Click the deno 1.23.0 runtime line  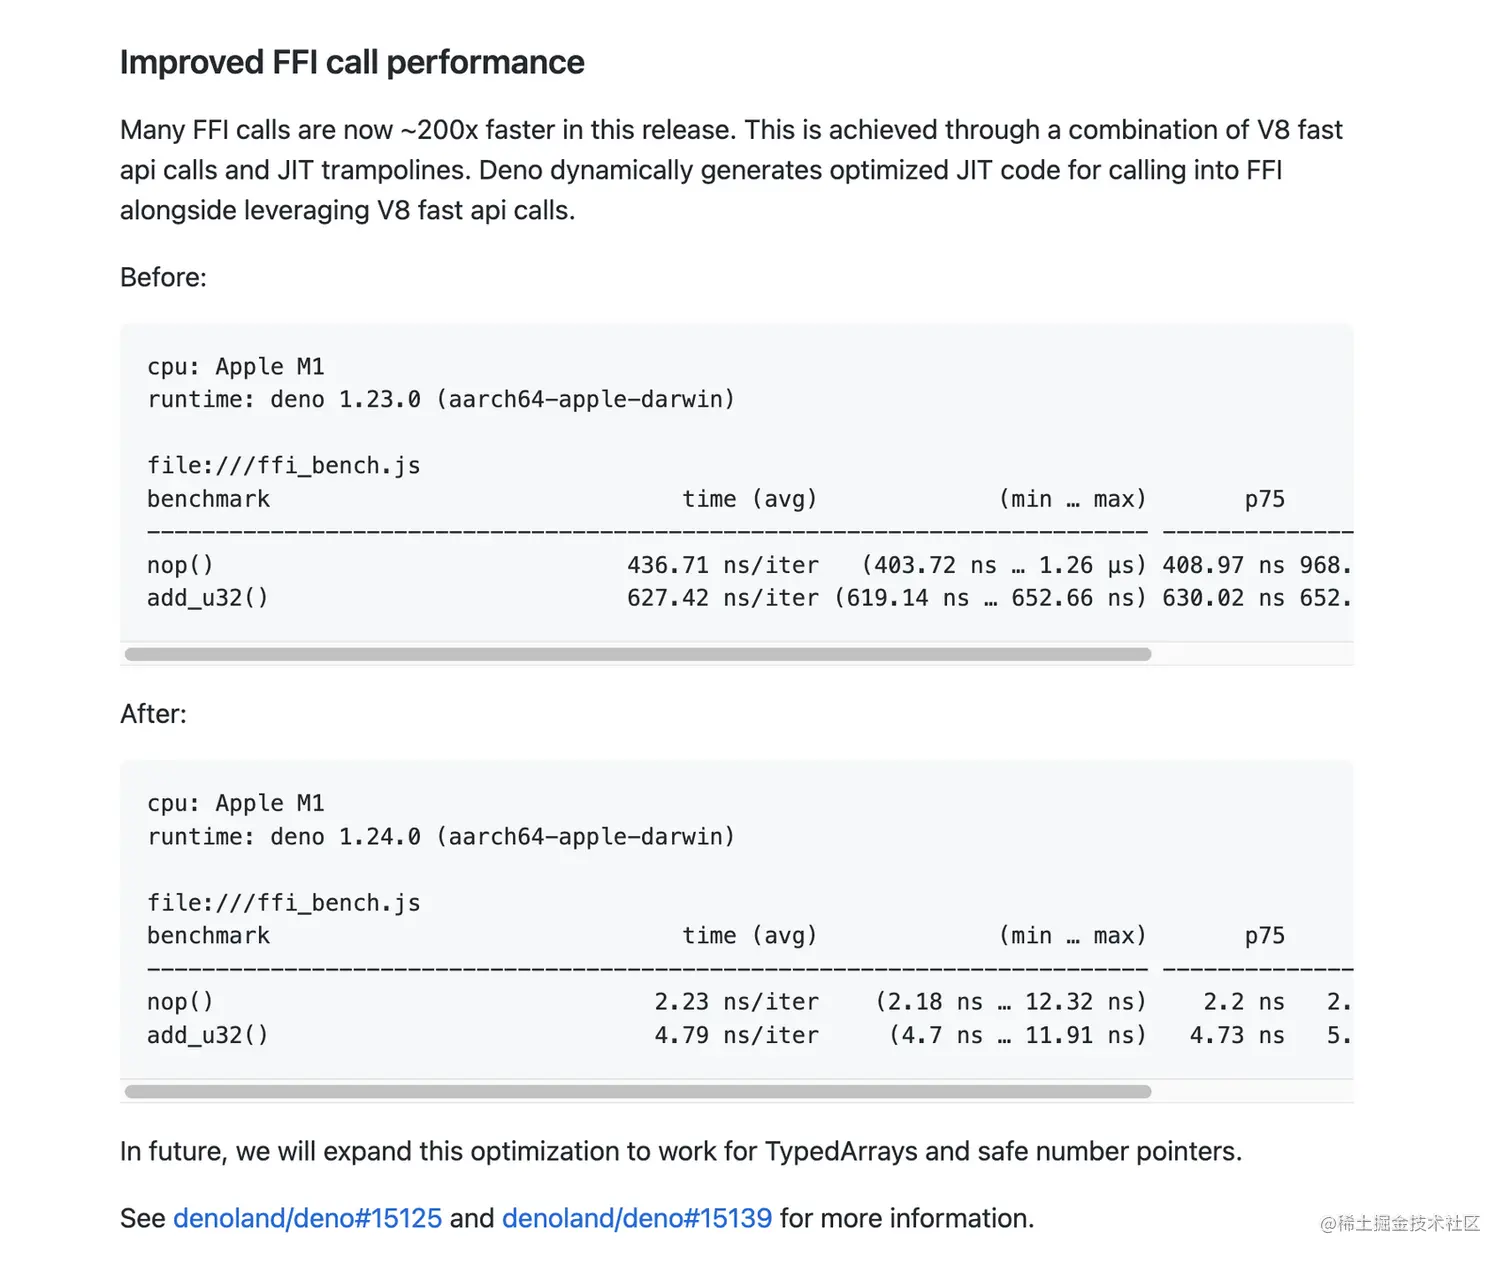[x=441, y=399]
